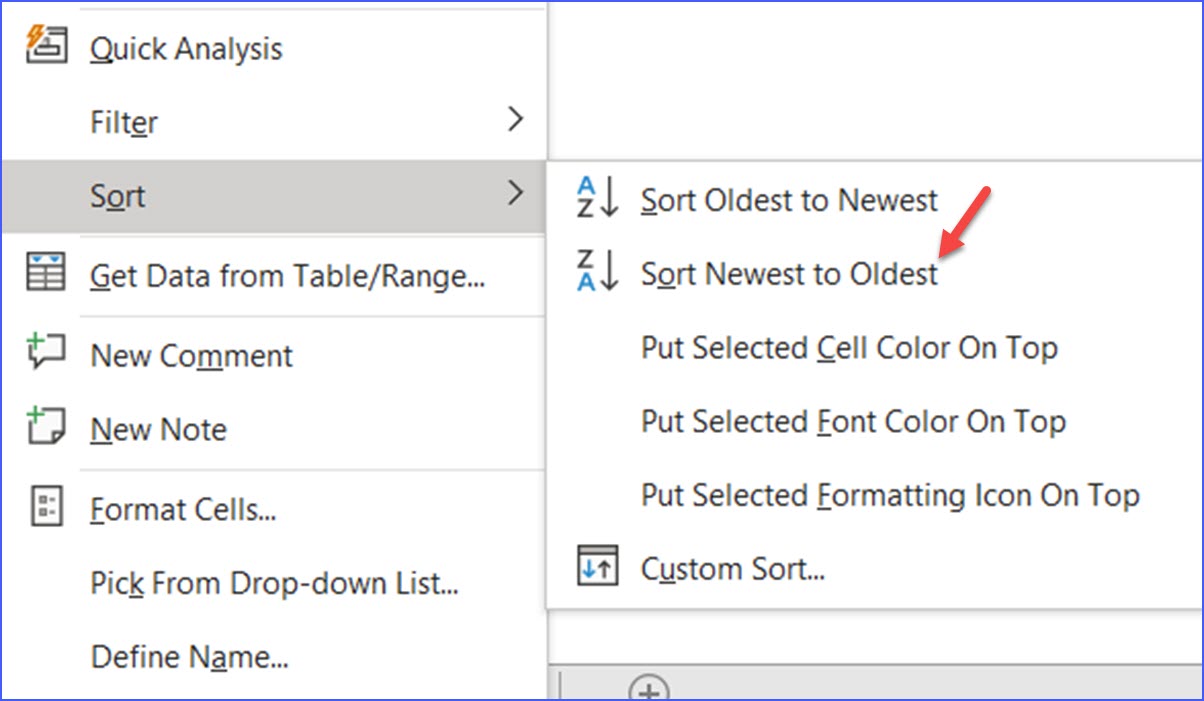Choose Put Selected Font Color On Top
Screen dimensions: 1204x701
coord(852,421)
